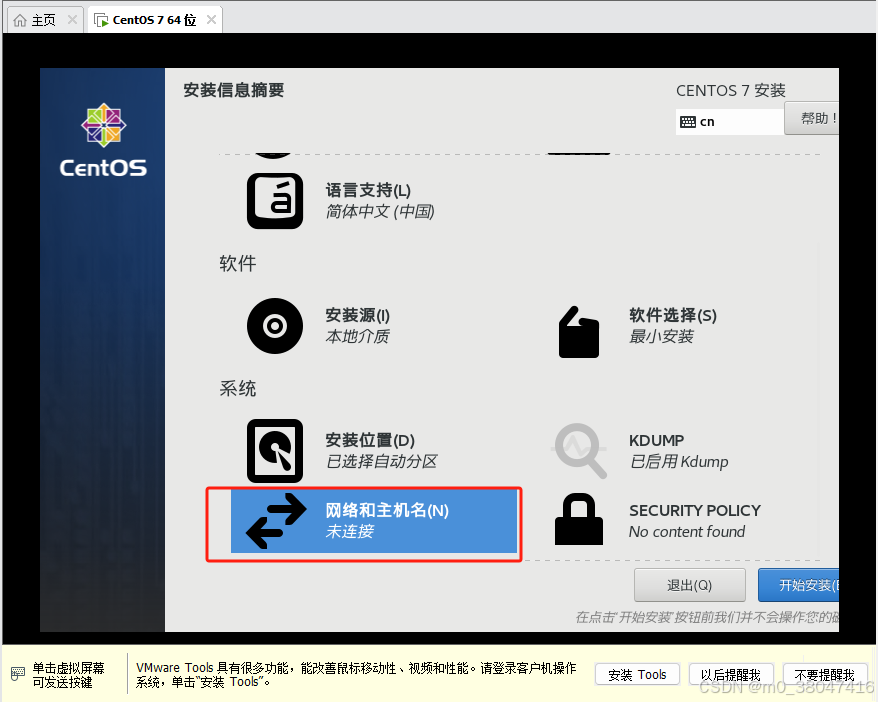The image size is (878, 702).
Task: Click the No content found text
Action: [687, 532]
